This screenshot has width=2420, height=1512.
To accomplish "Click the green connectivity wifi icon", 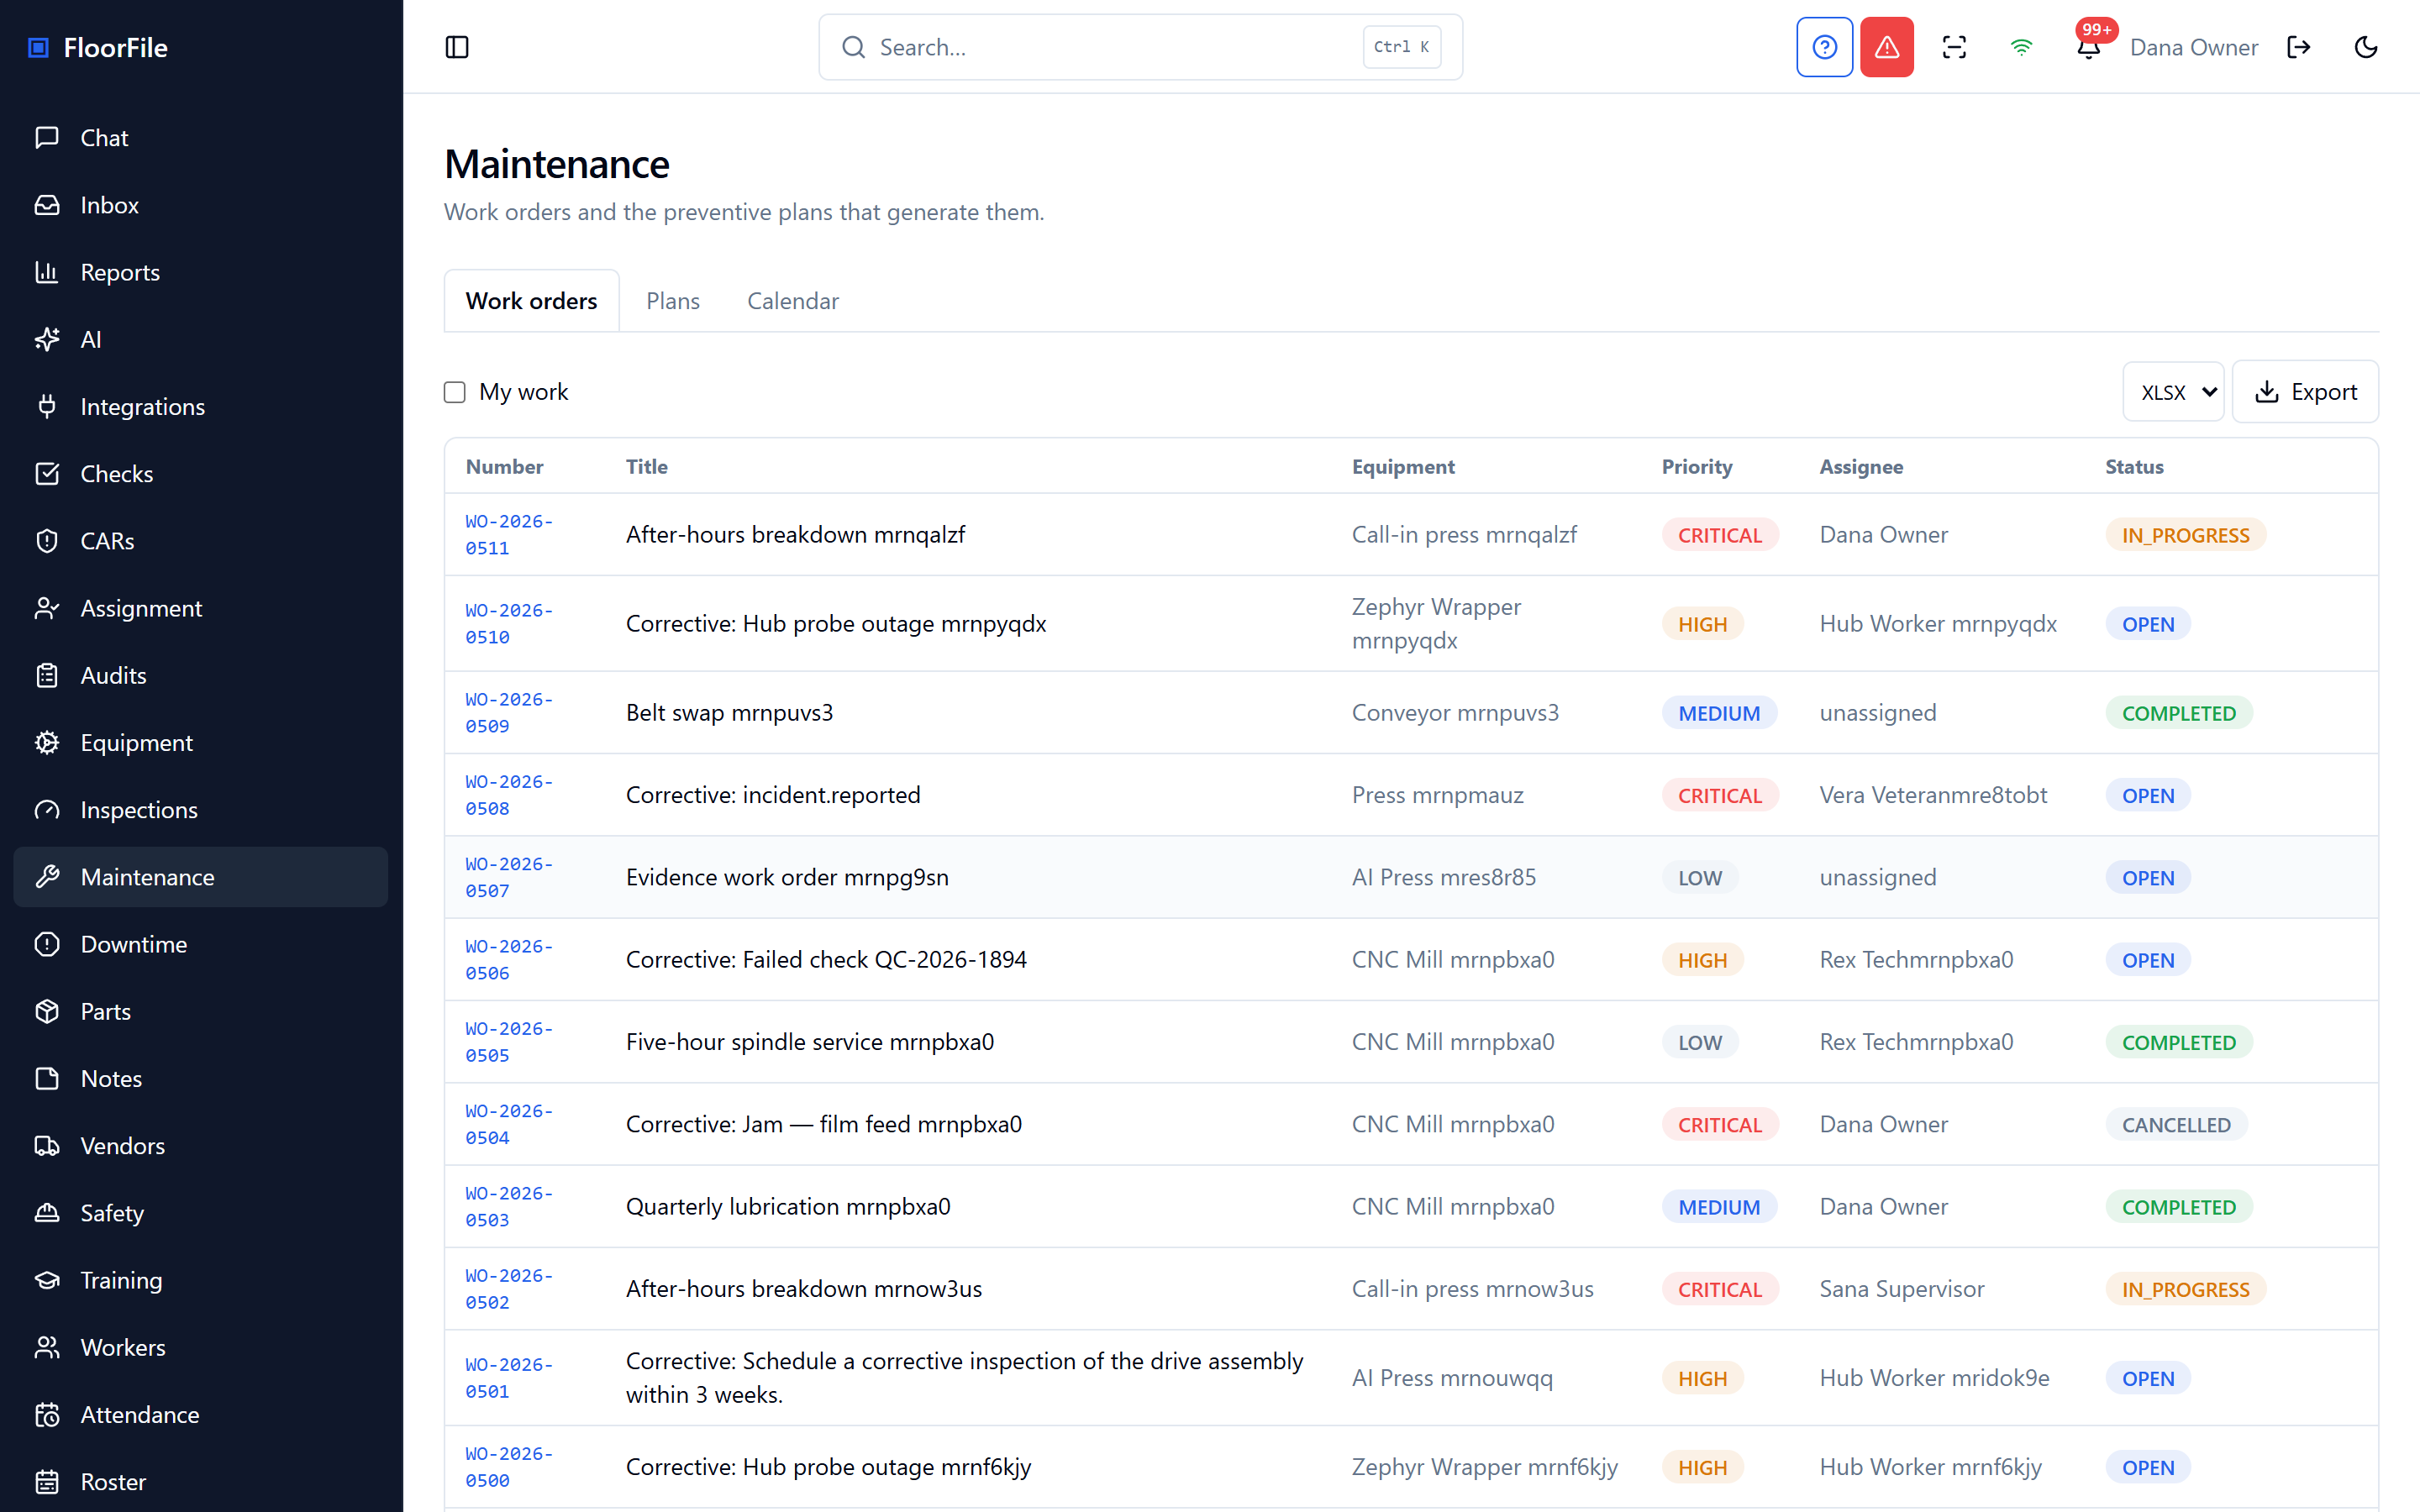I will 2021,47.
